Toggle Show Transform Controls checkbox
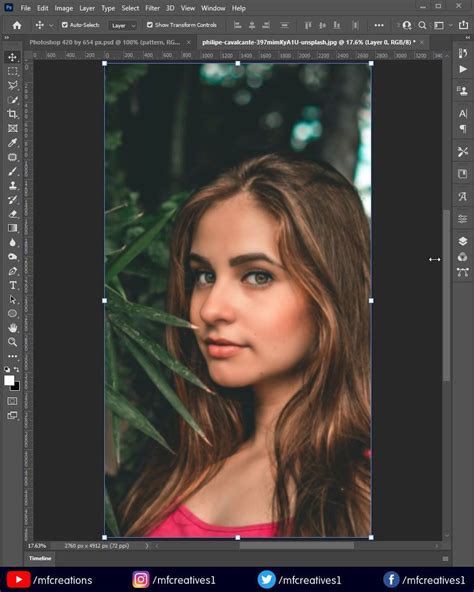This screenshot has height=592, width=474. (150, 25)
